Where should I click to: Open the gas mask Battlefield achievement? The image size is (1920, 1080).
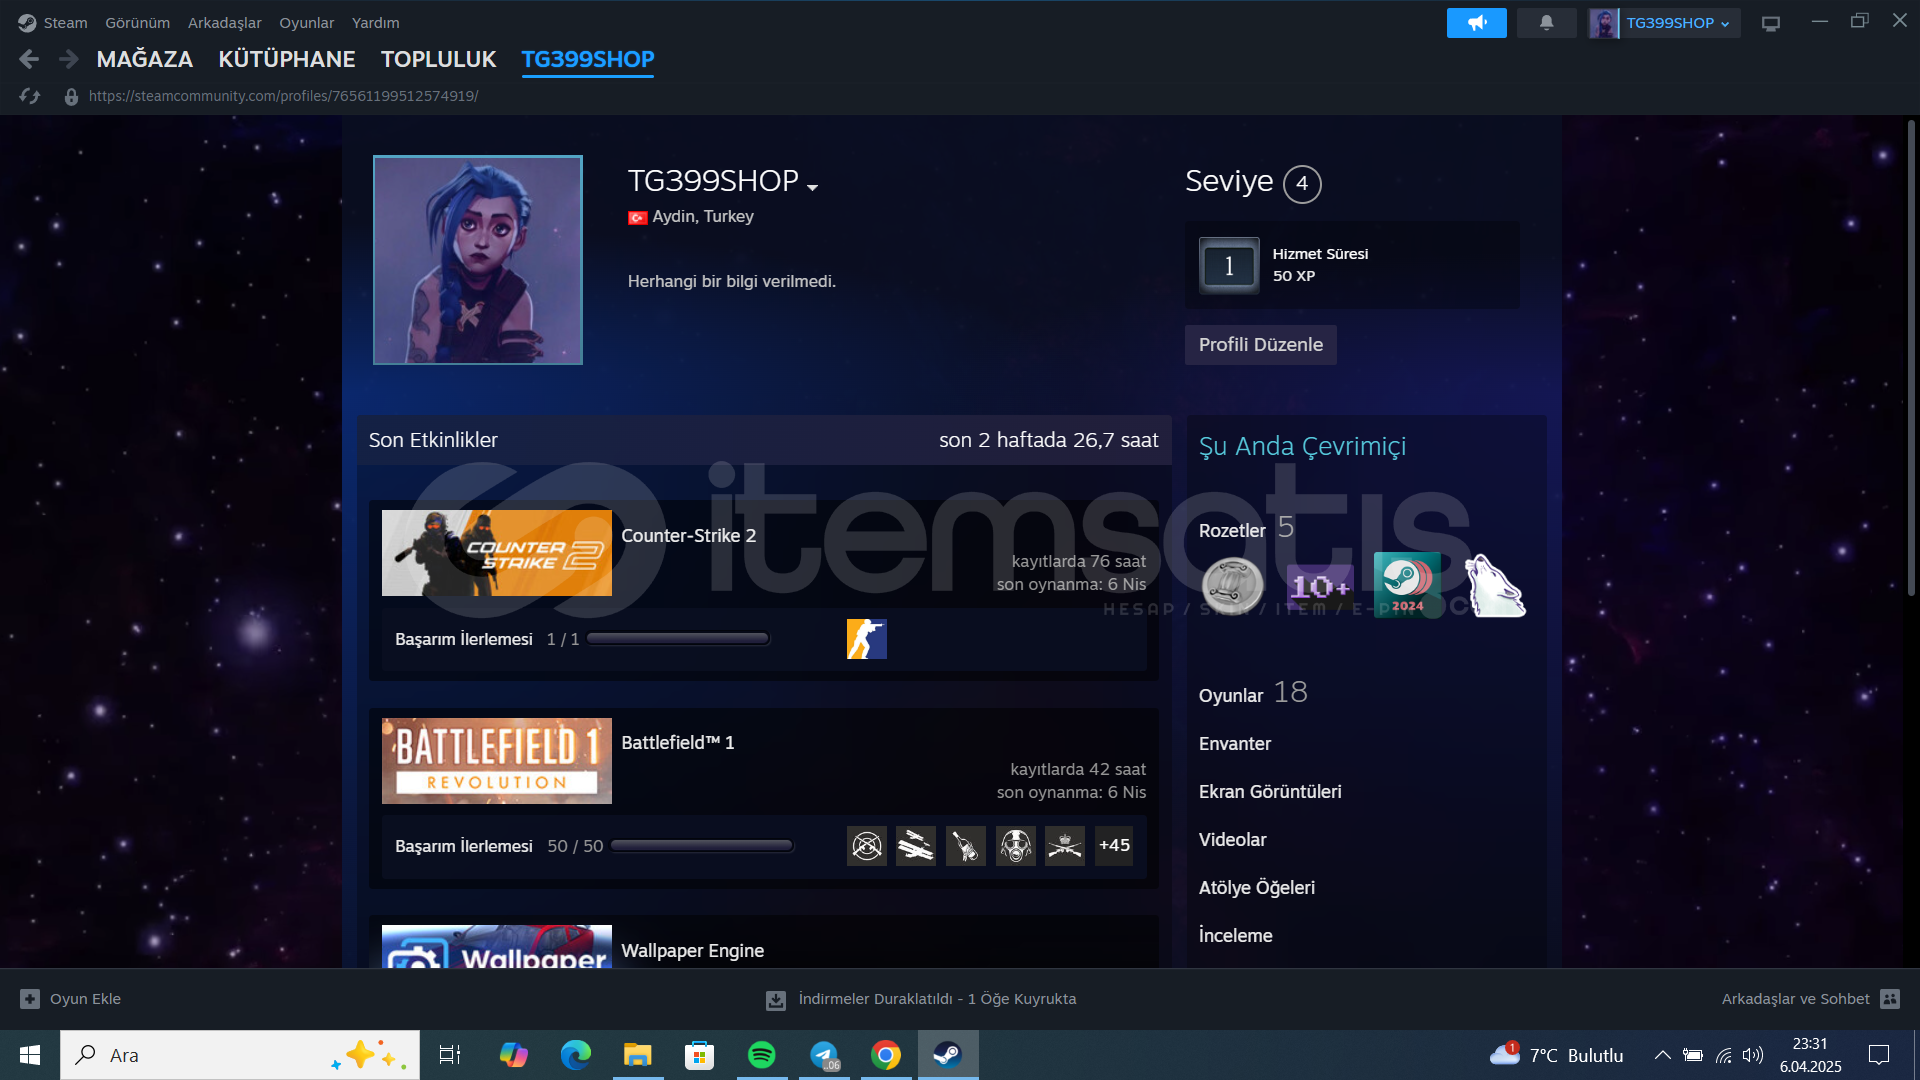1015,846
